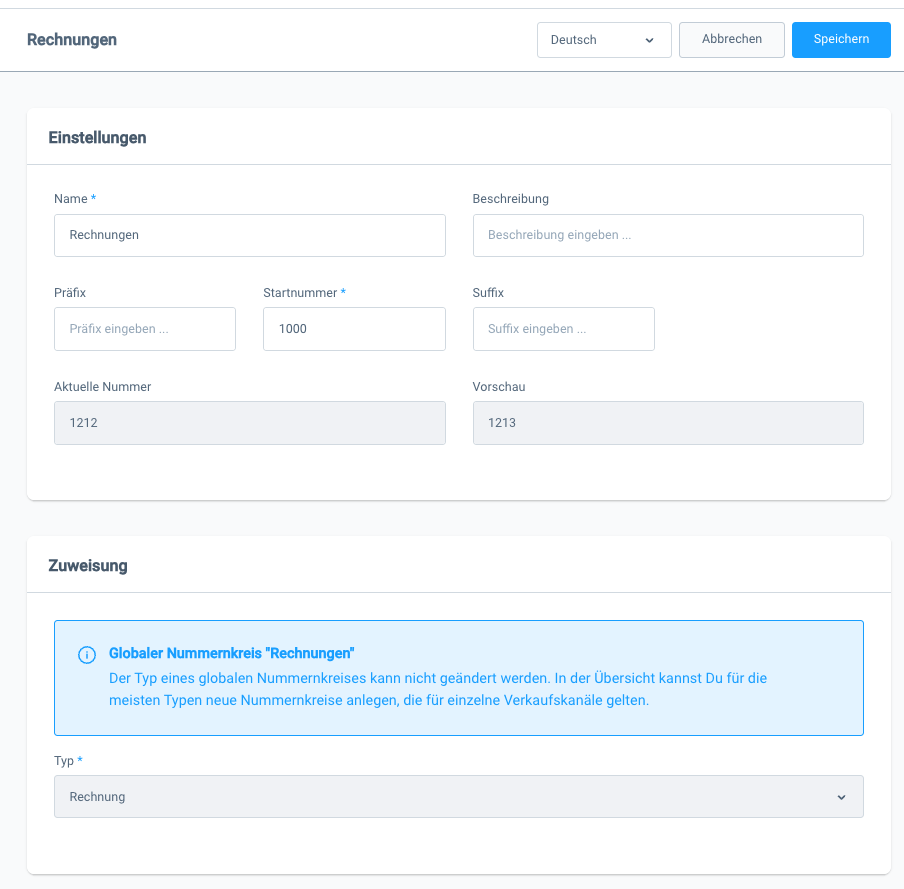Expand the Typ dropdown showing Rechnung
Viewport: 904px width, 889px height.
coord(458,797)
